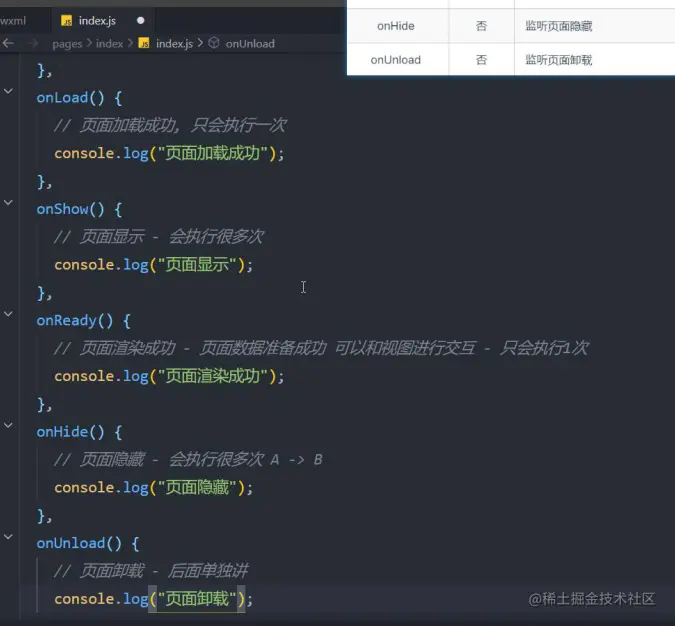Click the comment '页面卸载 - 后面单独讲'
The height and width of the screenshot is (626, 675).
click(x=151, y=571)
